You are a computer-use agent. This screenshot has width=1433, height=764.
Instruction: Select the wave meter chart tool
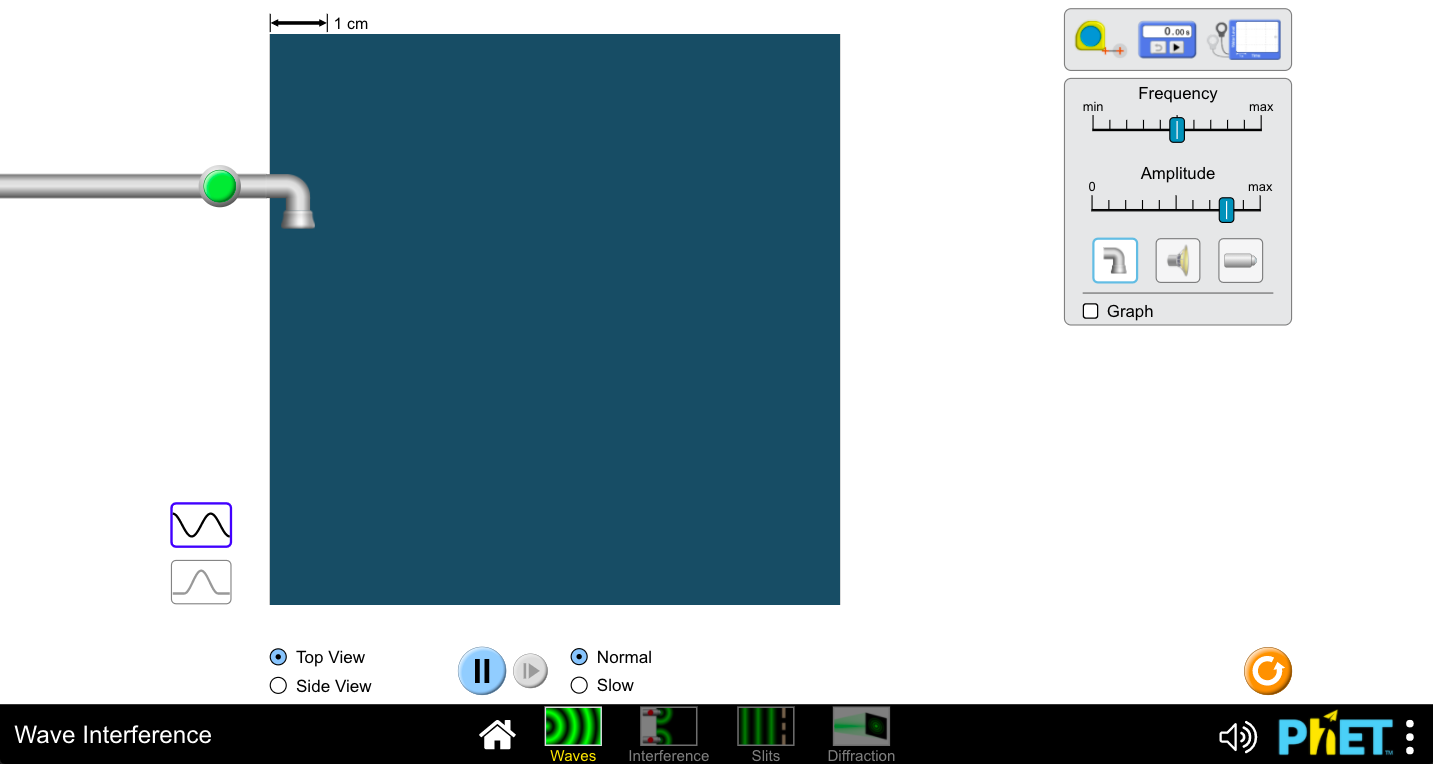click(x=1248, y=40)
